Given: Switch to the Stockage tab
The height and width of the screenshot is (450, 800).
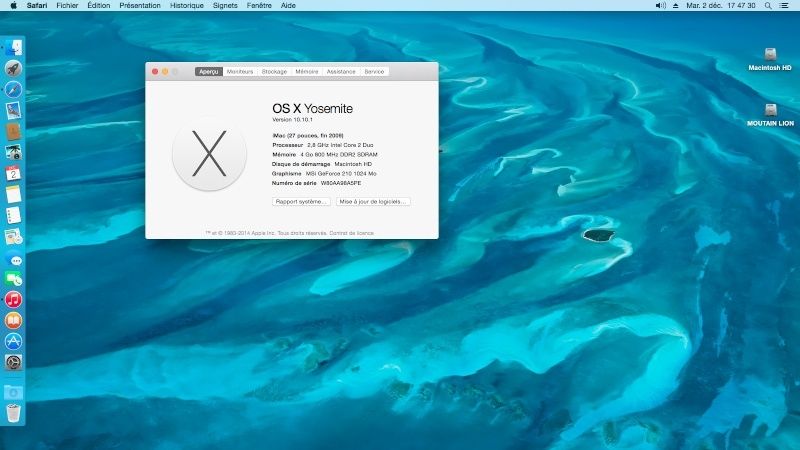Looking at the screenshot, I should tap(274, 71).
